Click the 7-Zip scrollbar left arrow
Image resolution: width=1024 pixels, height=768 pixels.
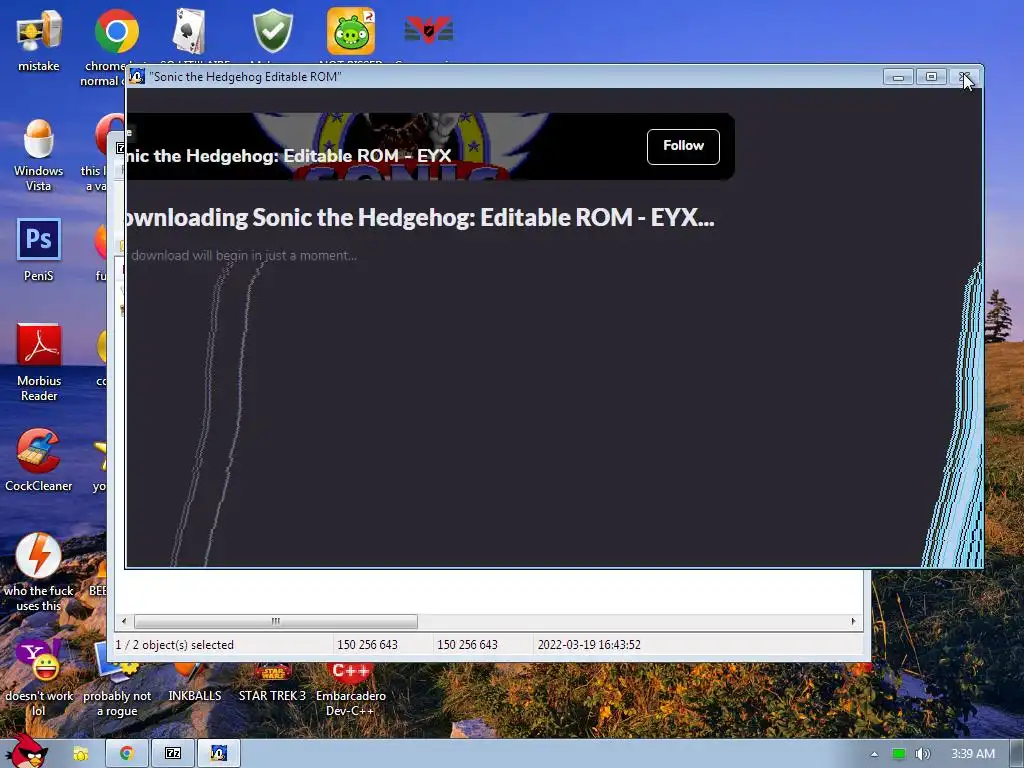click(x=124, y=621)
